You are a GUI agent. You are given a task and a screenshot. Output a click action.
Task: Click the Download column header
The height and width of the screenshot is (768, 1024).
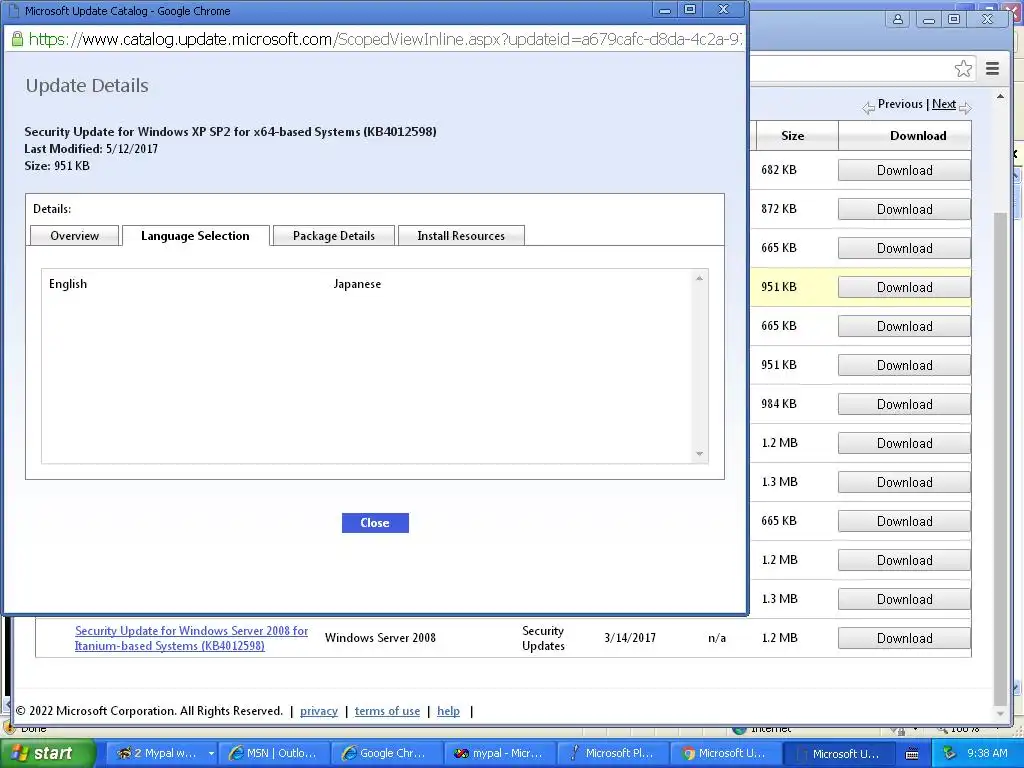pos(918,136)
